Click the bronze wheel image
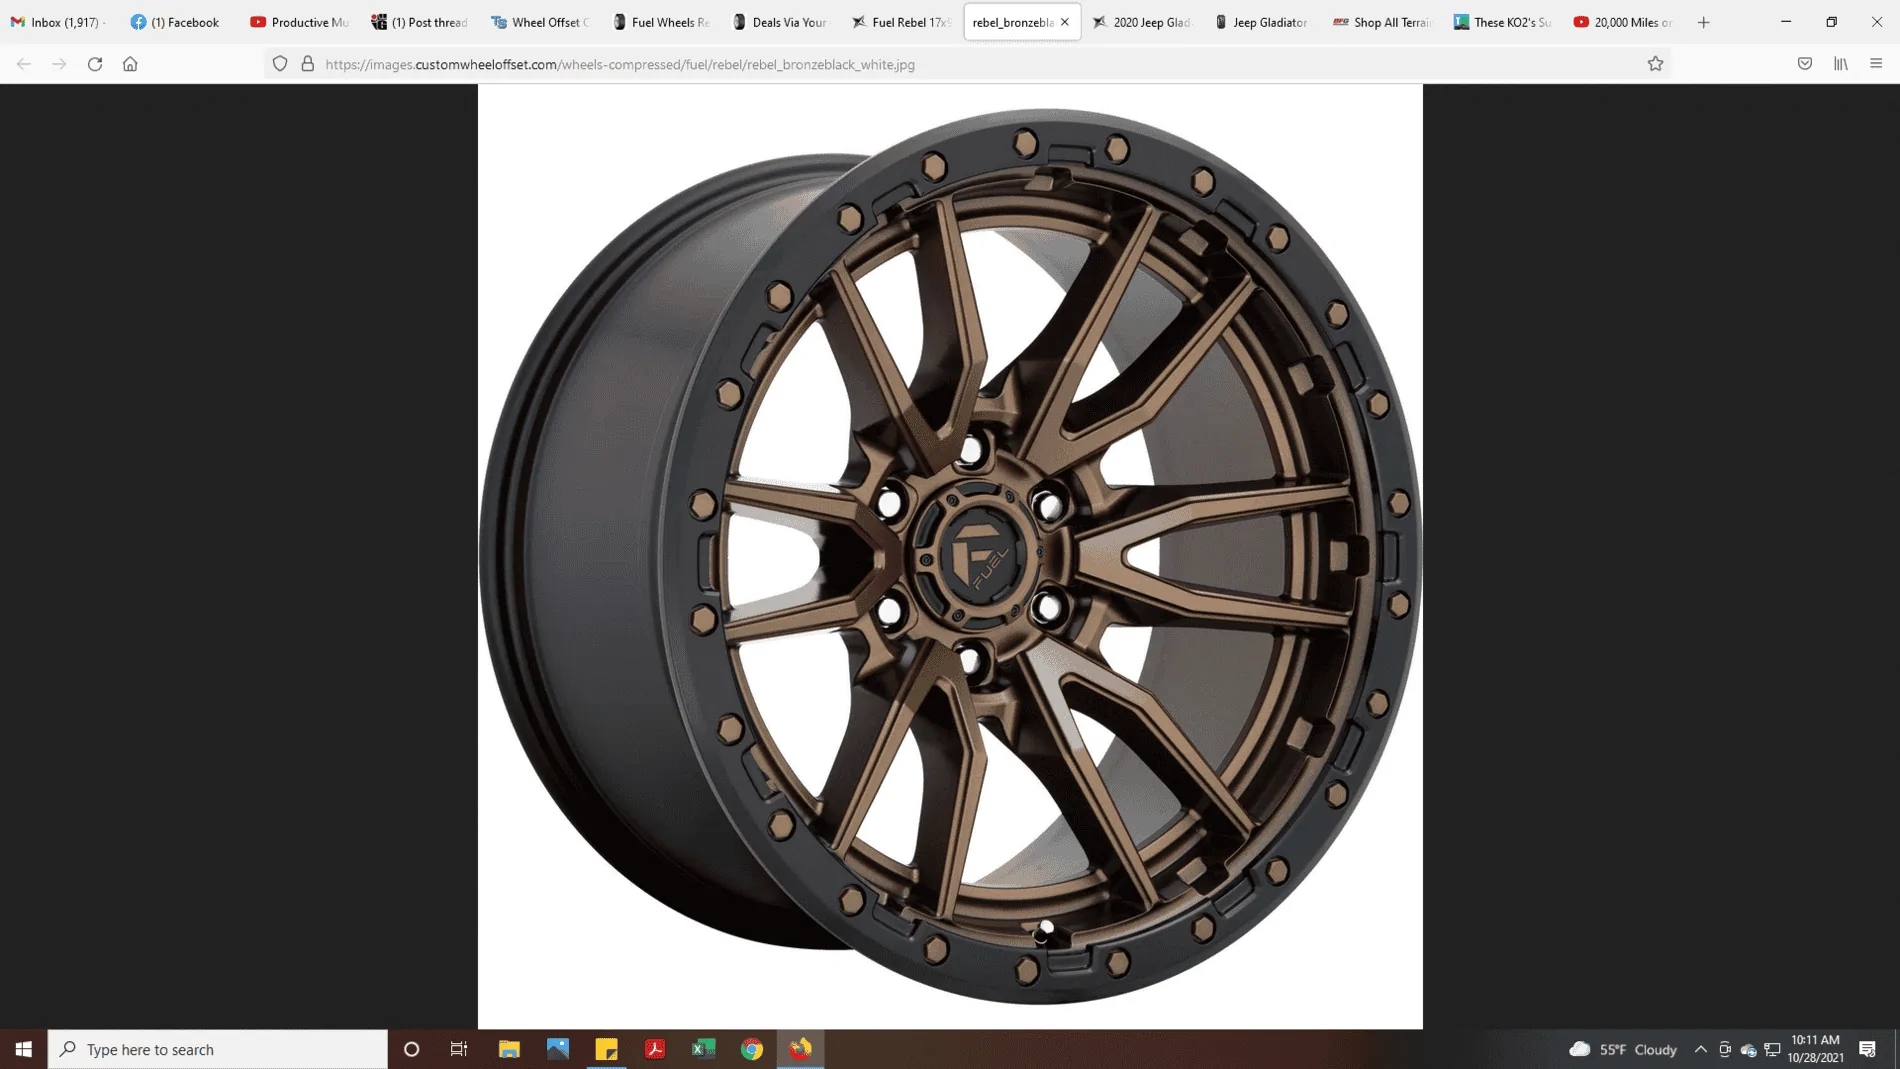The image size is (1900, 1069). (950, 556)
